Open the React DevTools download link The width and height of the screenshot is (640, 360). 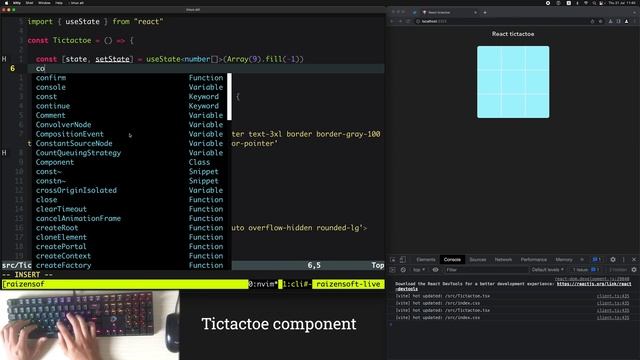pos(593,283)
